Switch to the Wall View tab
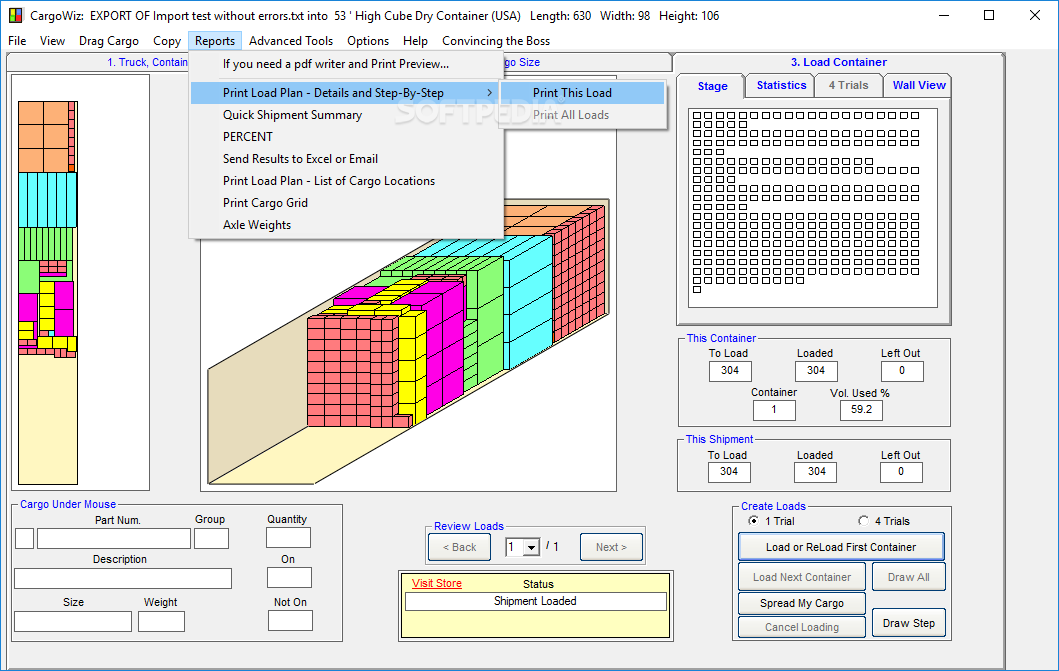Viewport: 1059px width, 671px height. 919,85
